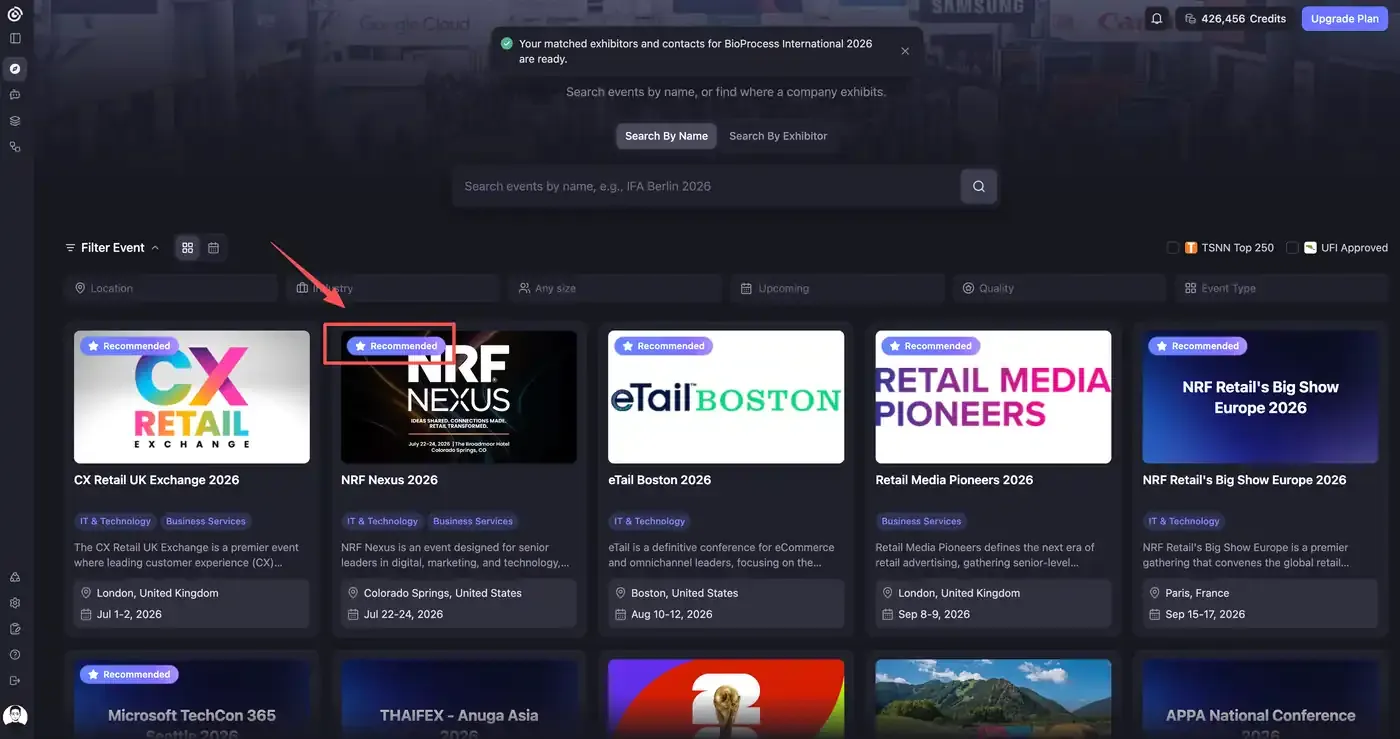Click IT & Technology tag on CX Retail card

click(x=116, y=521)
